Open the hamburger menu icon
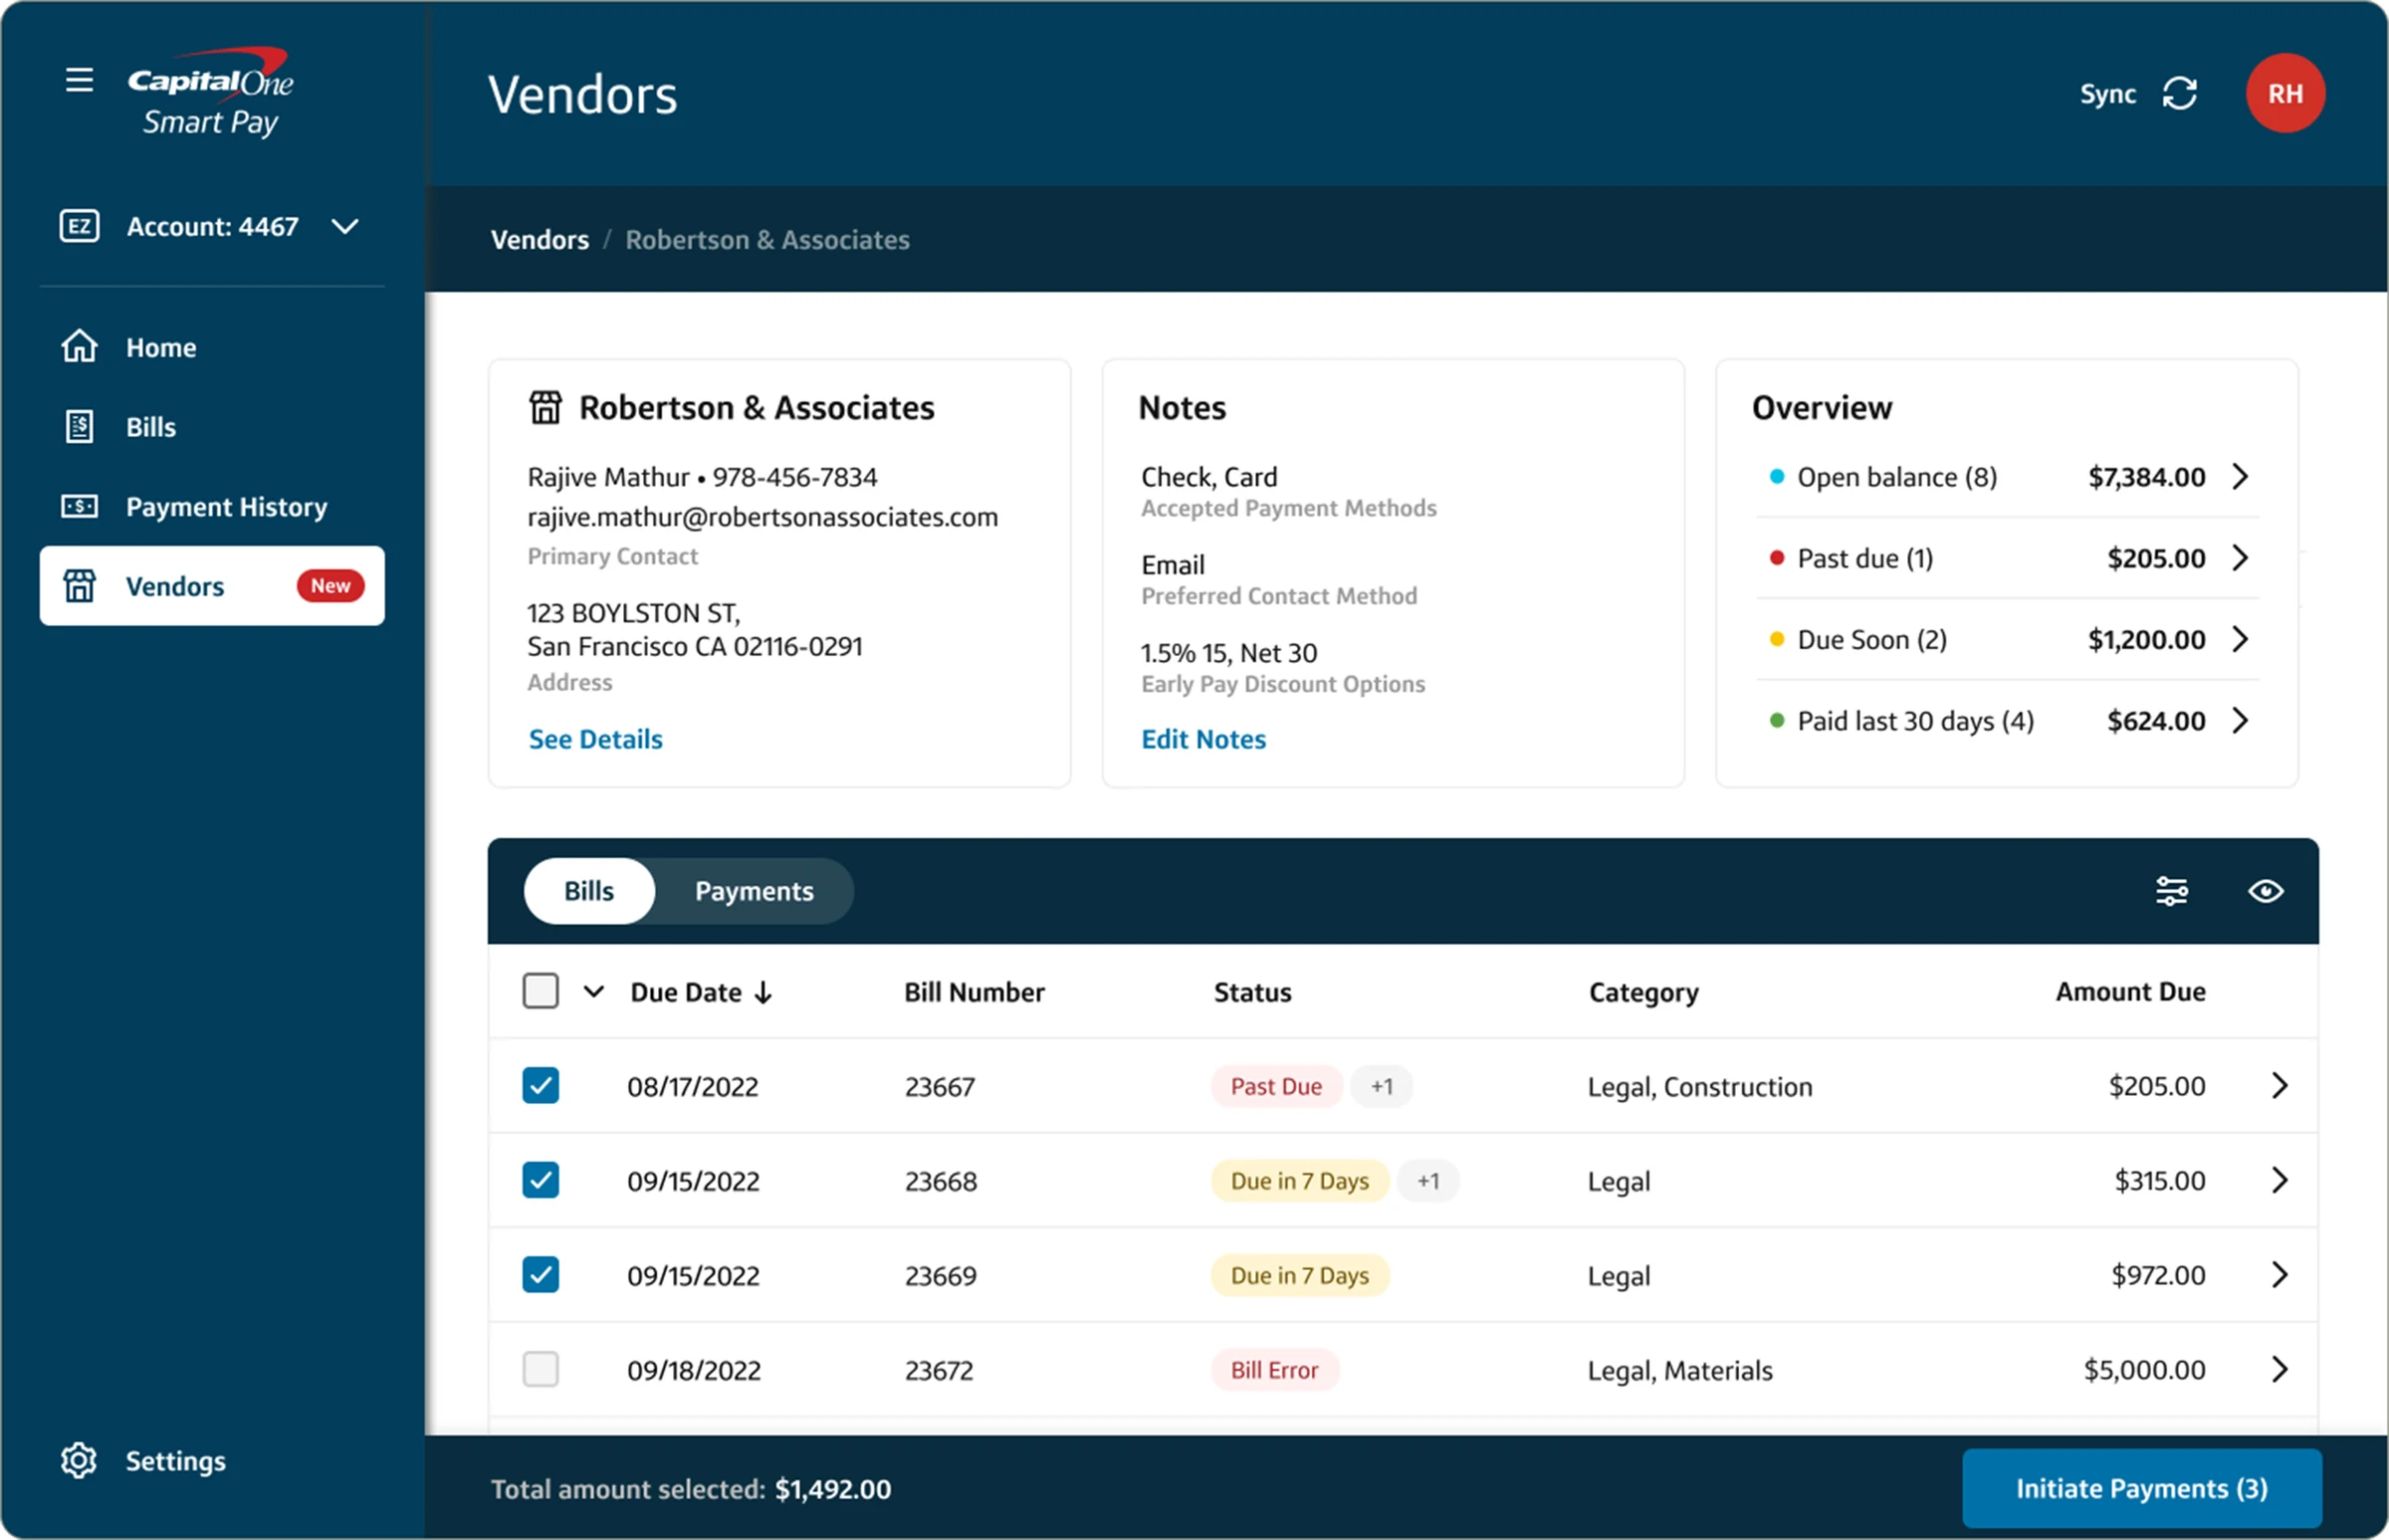 tap(79, 80)
